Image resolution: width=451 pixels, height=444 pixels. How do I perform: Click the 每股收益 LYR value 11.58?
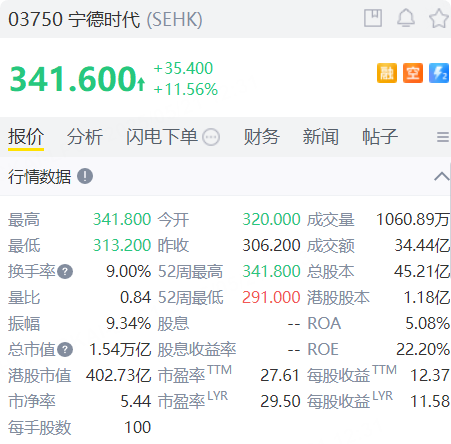click(430, 402)
